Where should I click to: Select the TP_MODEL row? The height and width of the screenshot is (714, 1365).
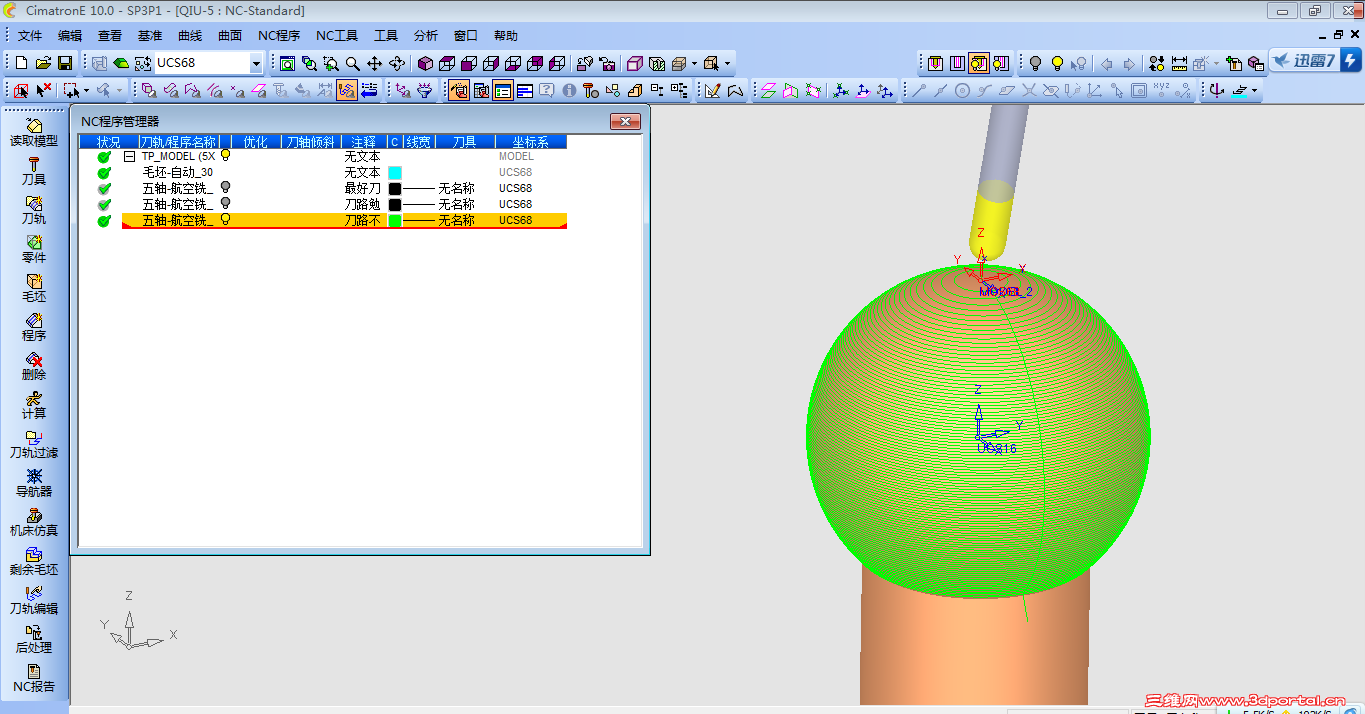(x=323, y=156)
